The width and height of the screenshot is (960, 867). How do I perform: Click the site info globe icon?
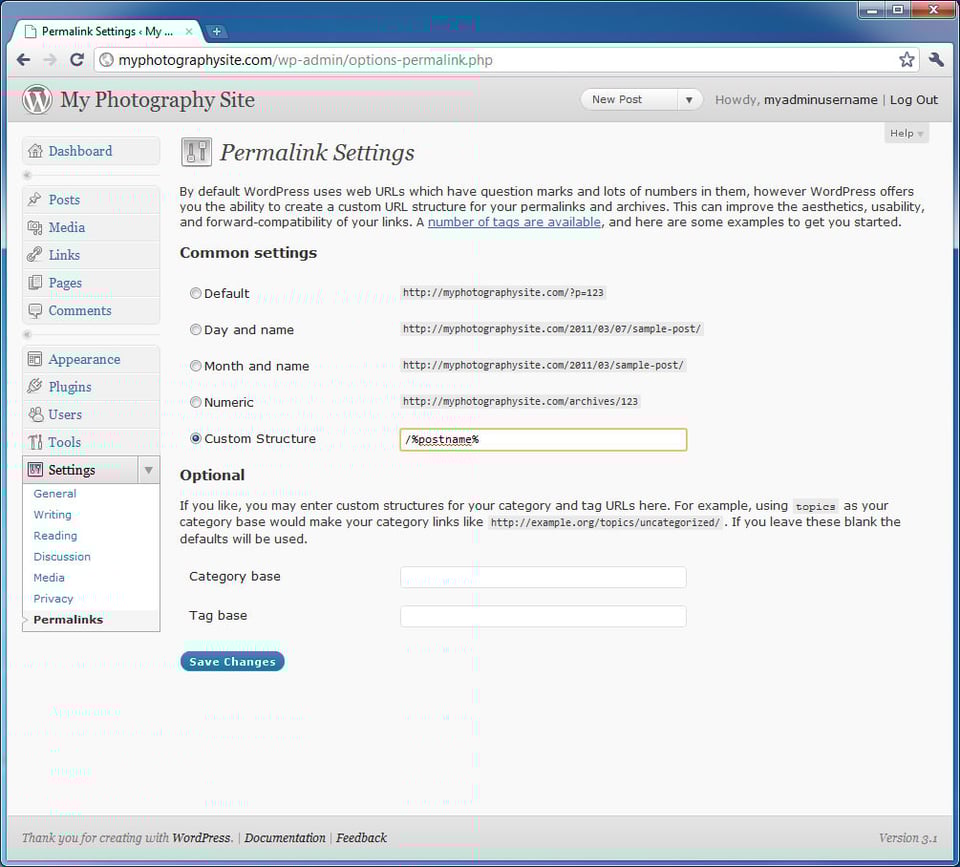click(107, 59)
